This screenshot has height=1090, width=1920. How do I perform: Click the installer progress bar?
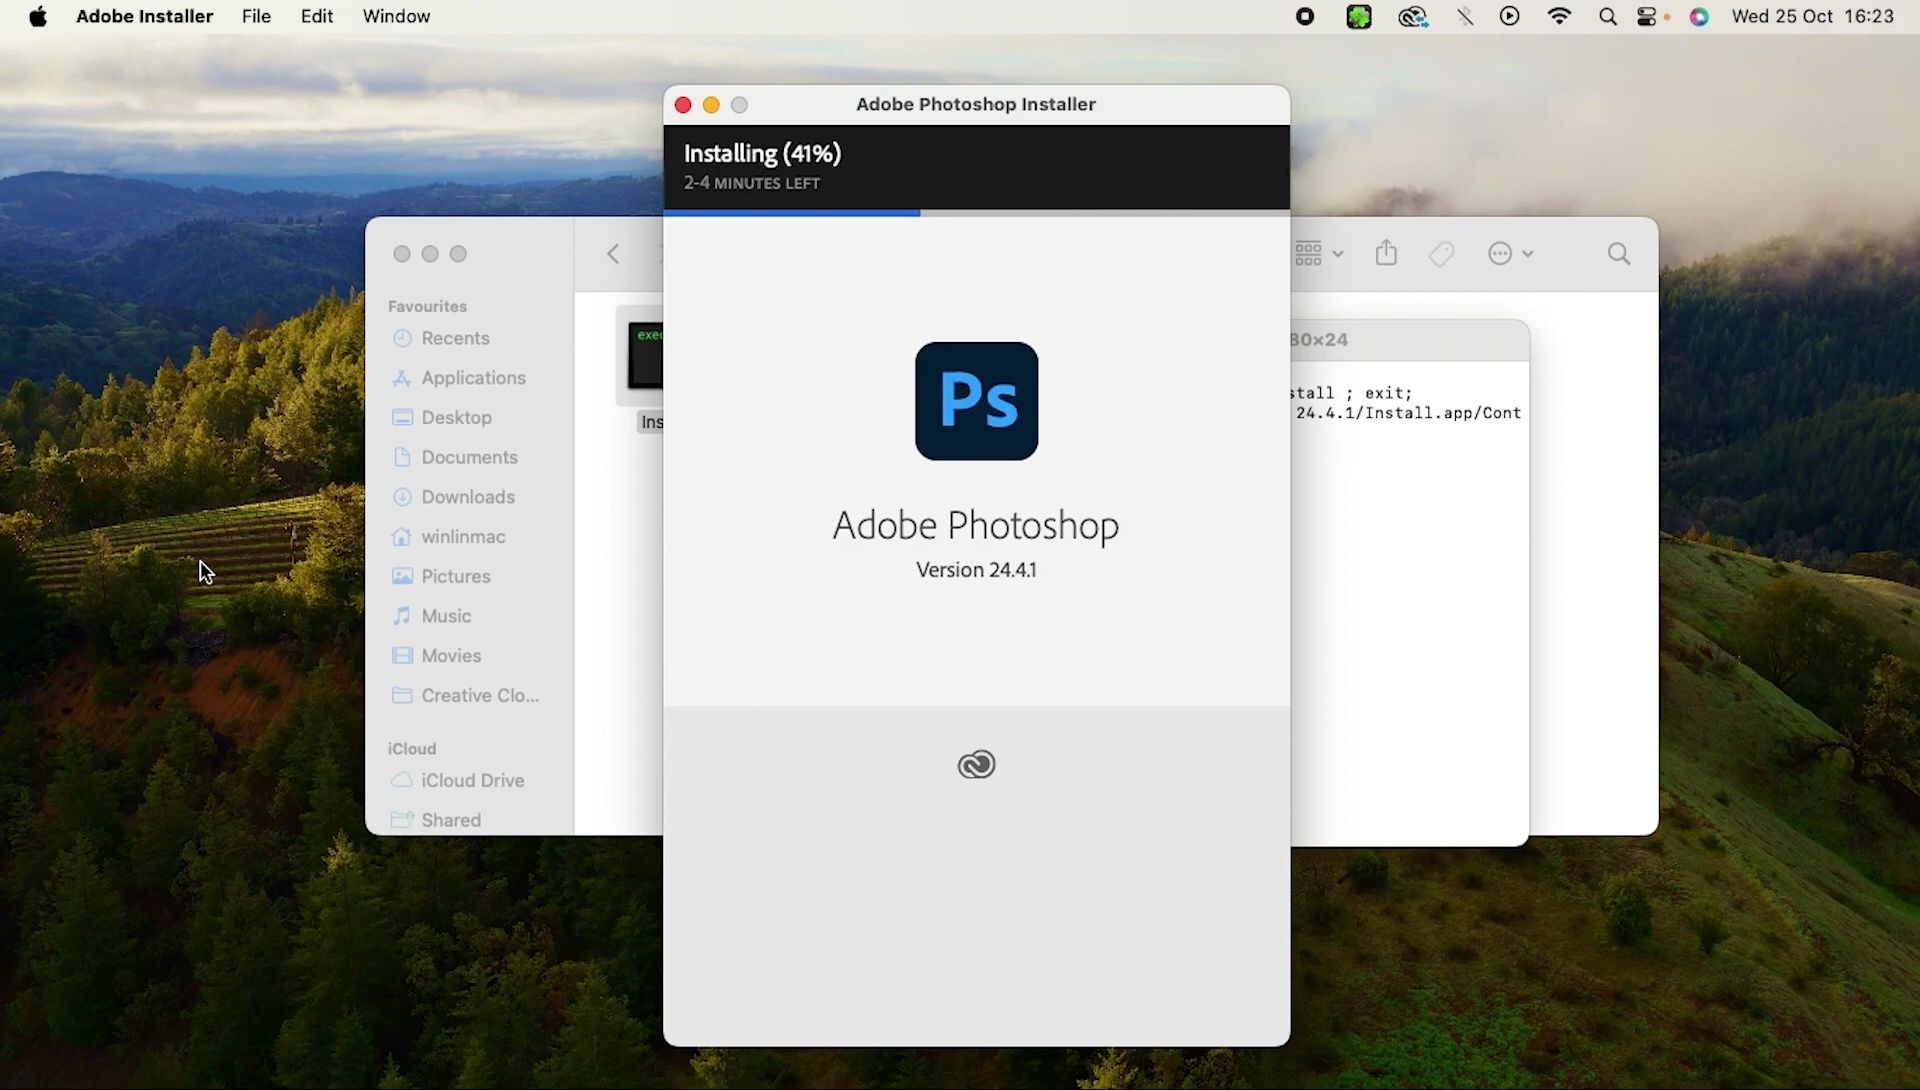pos(976,212)
